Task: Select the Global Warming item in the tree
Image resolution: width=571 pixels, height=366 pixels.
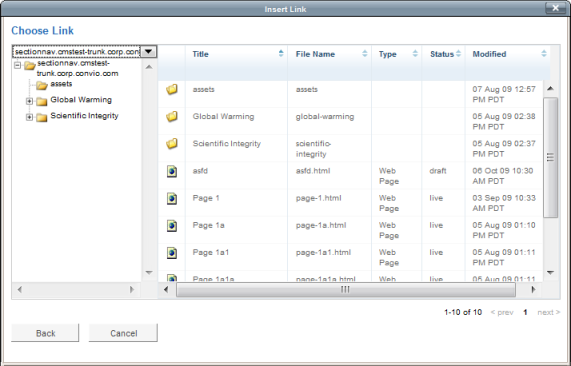Action: point(81,100)
